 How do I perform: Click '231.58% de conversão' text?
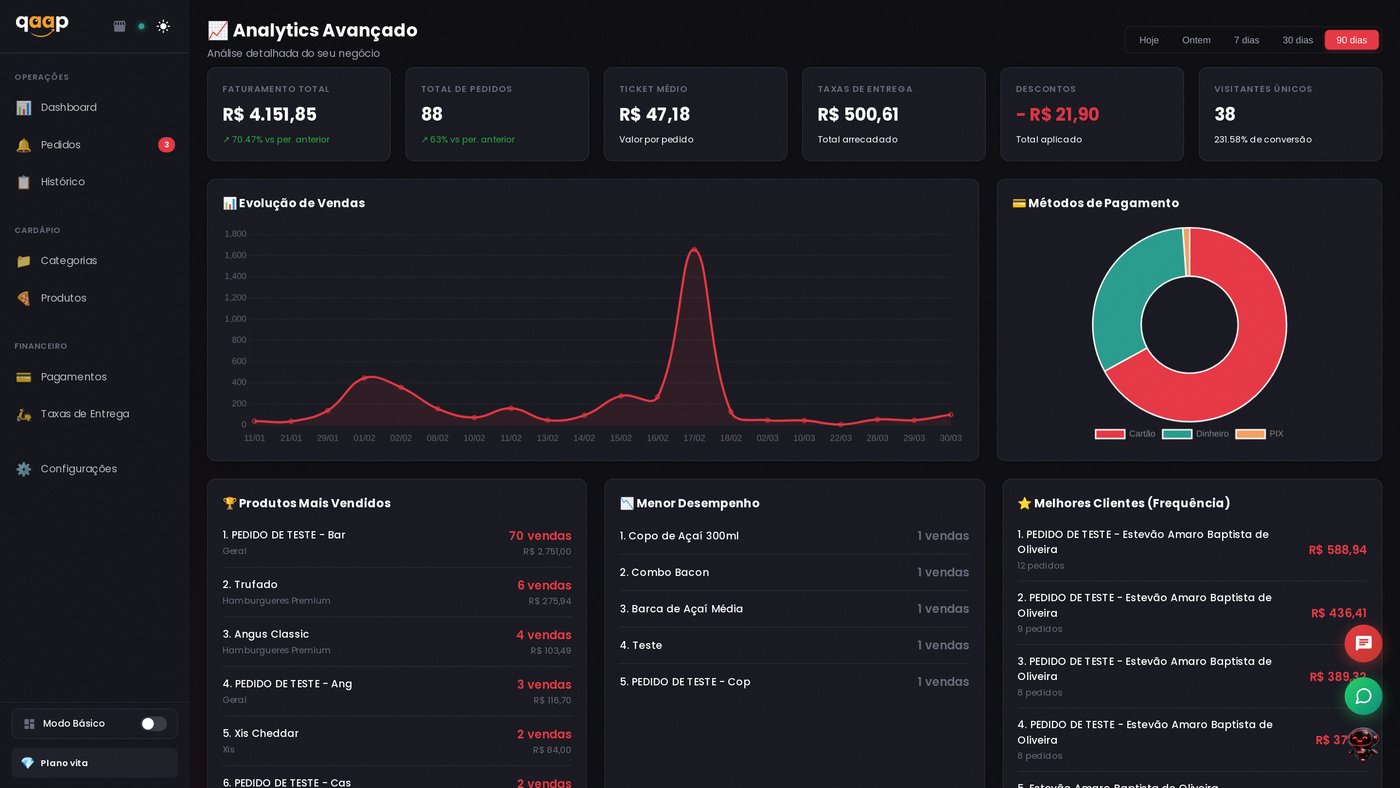point(1263,140)
